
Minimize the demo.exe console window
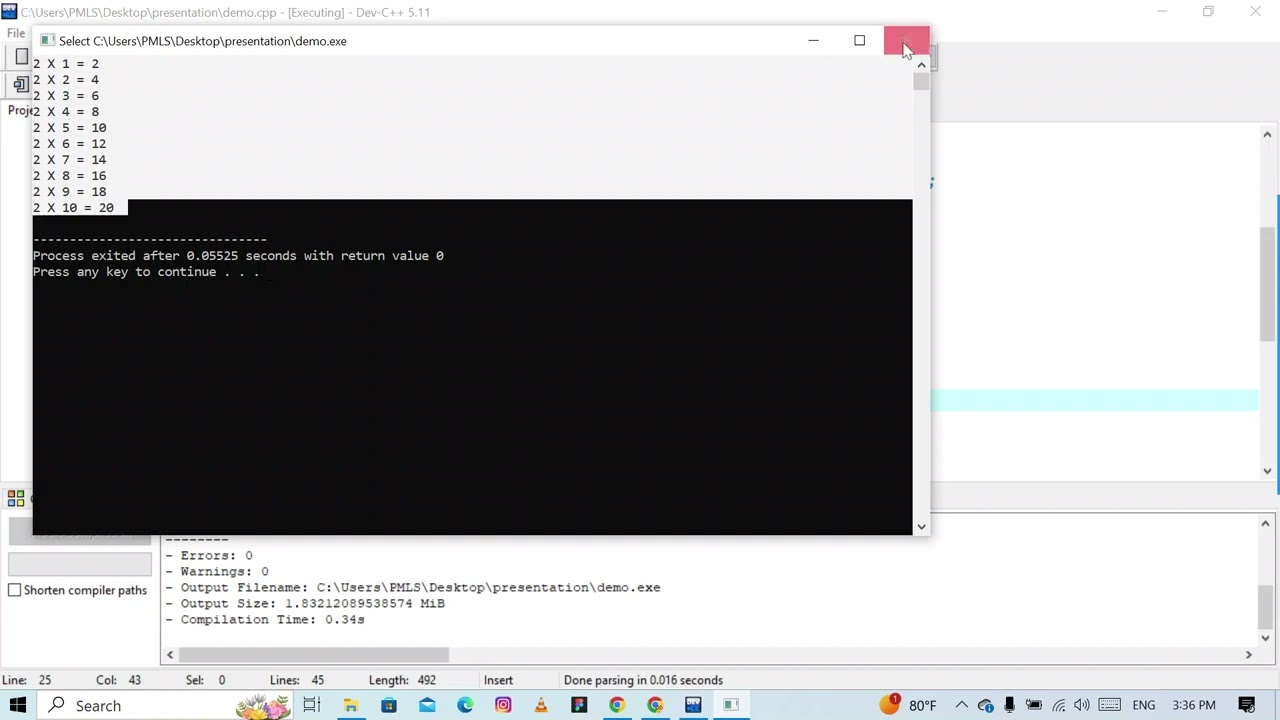tap(813, 41)
